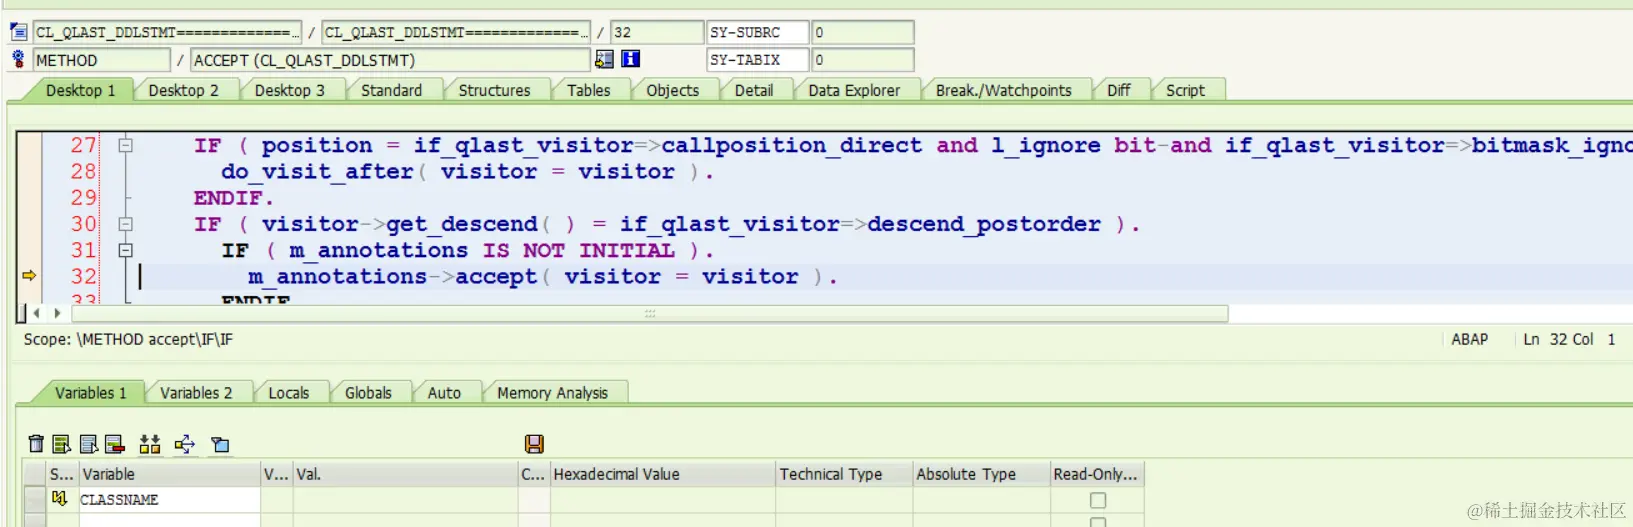1633x527 pixels.
Task: Collapse the IF block at line 27
Action: pyautogui.click(x=126, y=145)
